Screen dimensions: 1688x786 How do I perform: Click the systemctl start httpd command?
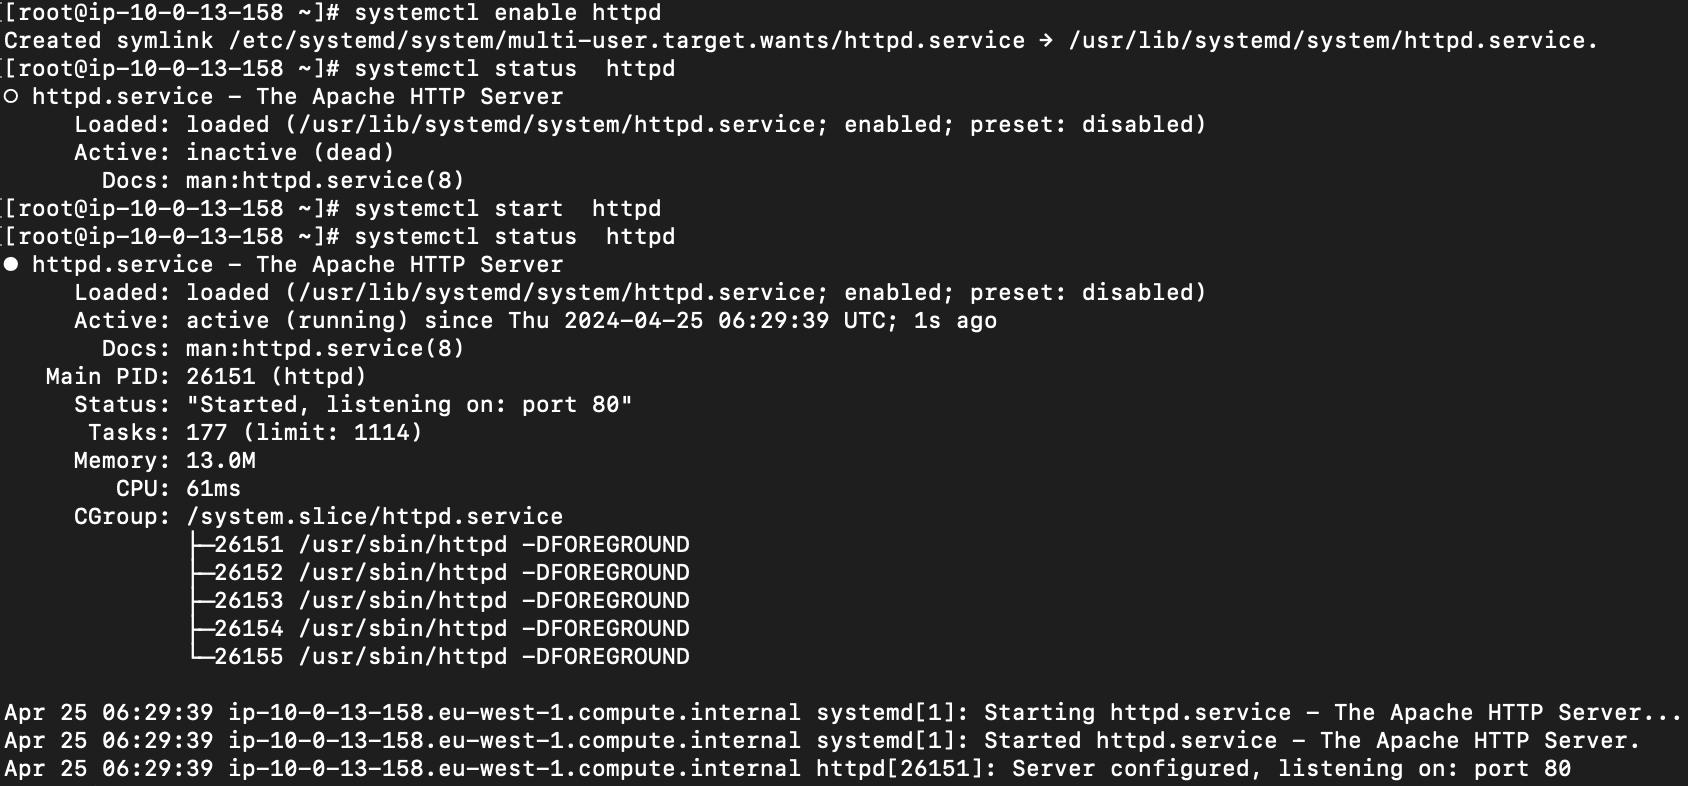tap(507, 209)
